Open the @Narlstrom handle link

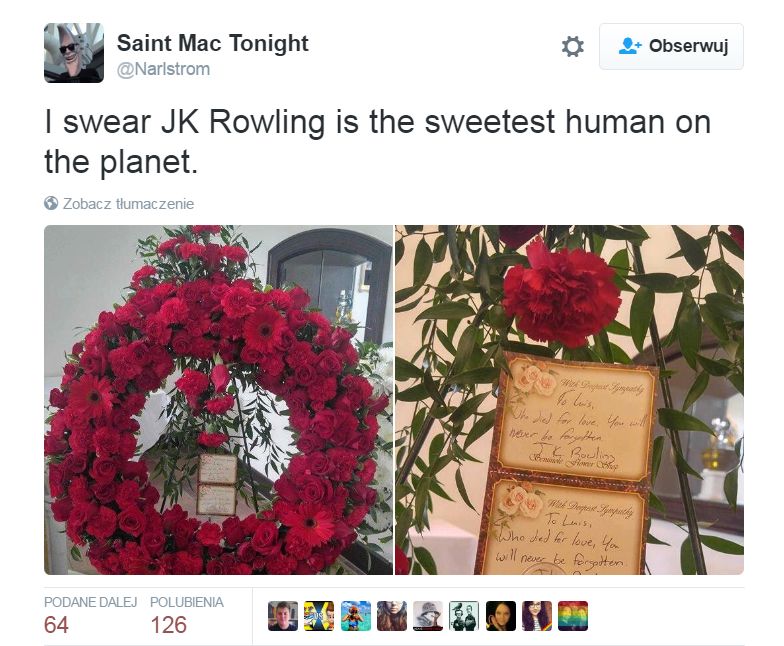163,69
